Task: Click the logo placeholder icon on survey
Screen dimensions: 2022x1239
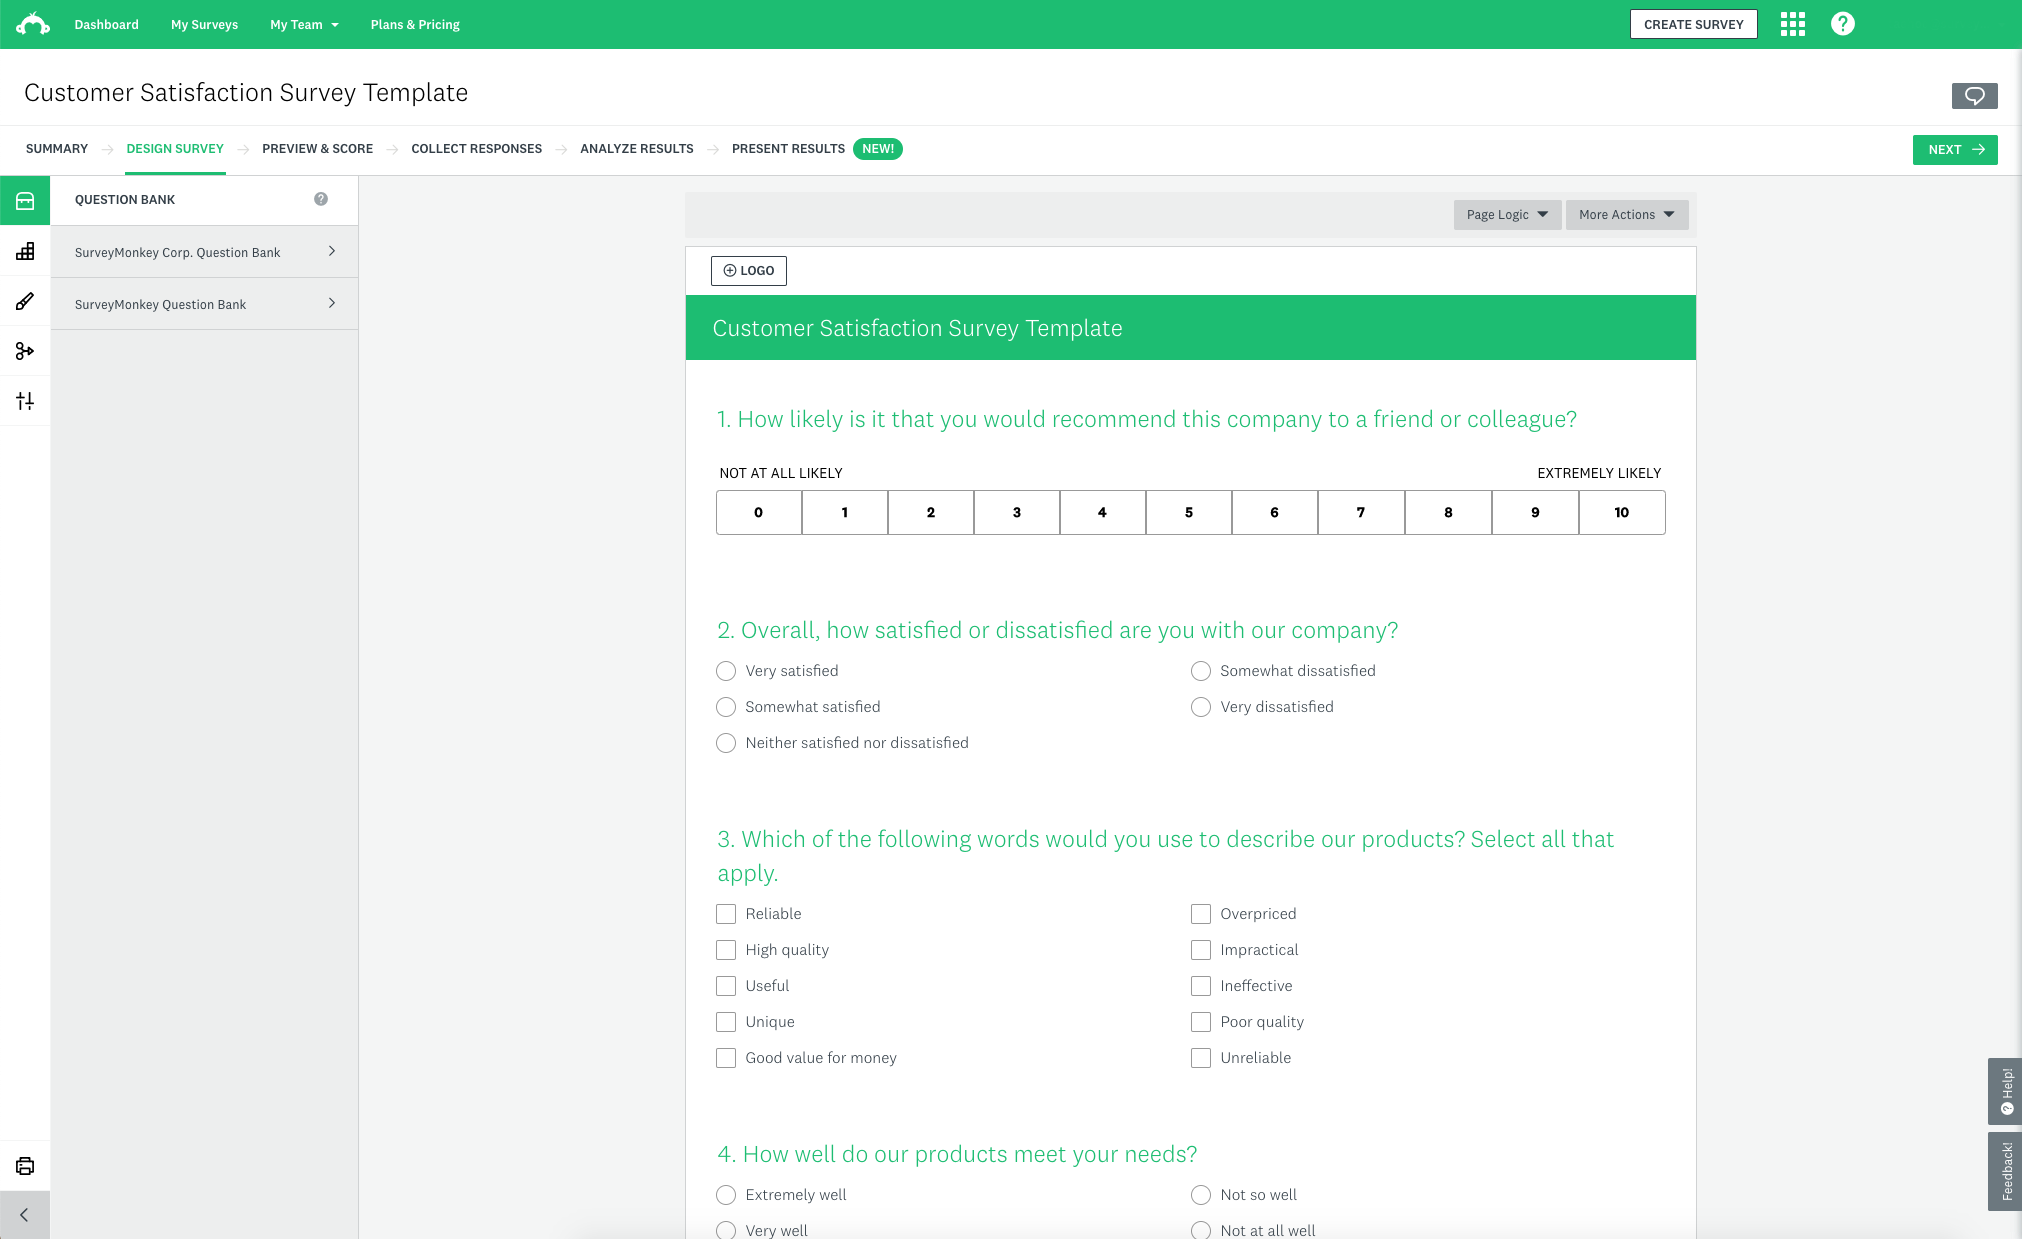Action: pos(748,270)
